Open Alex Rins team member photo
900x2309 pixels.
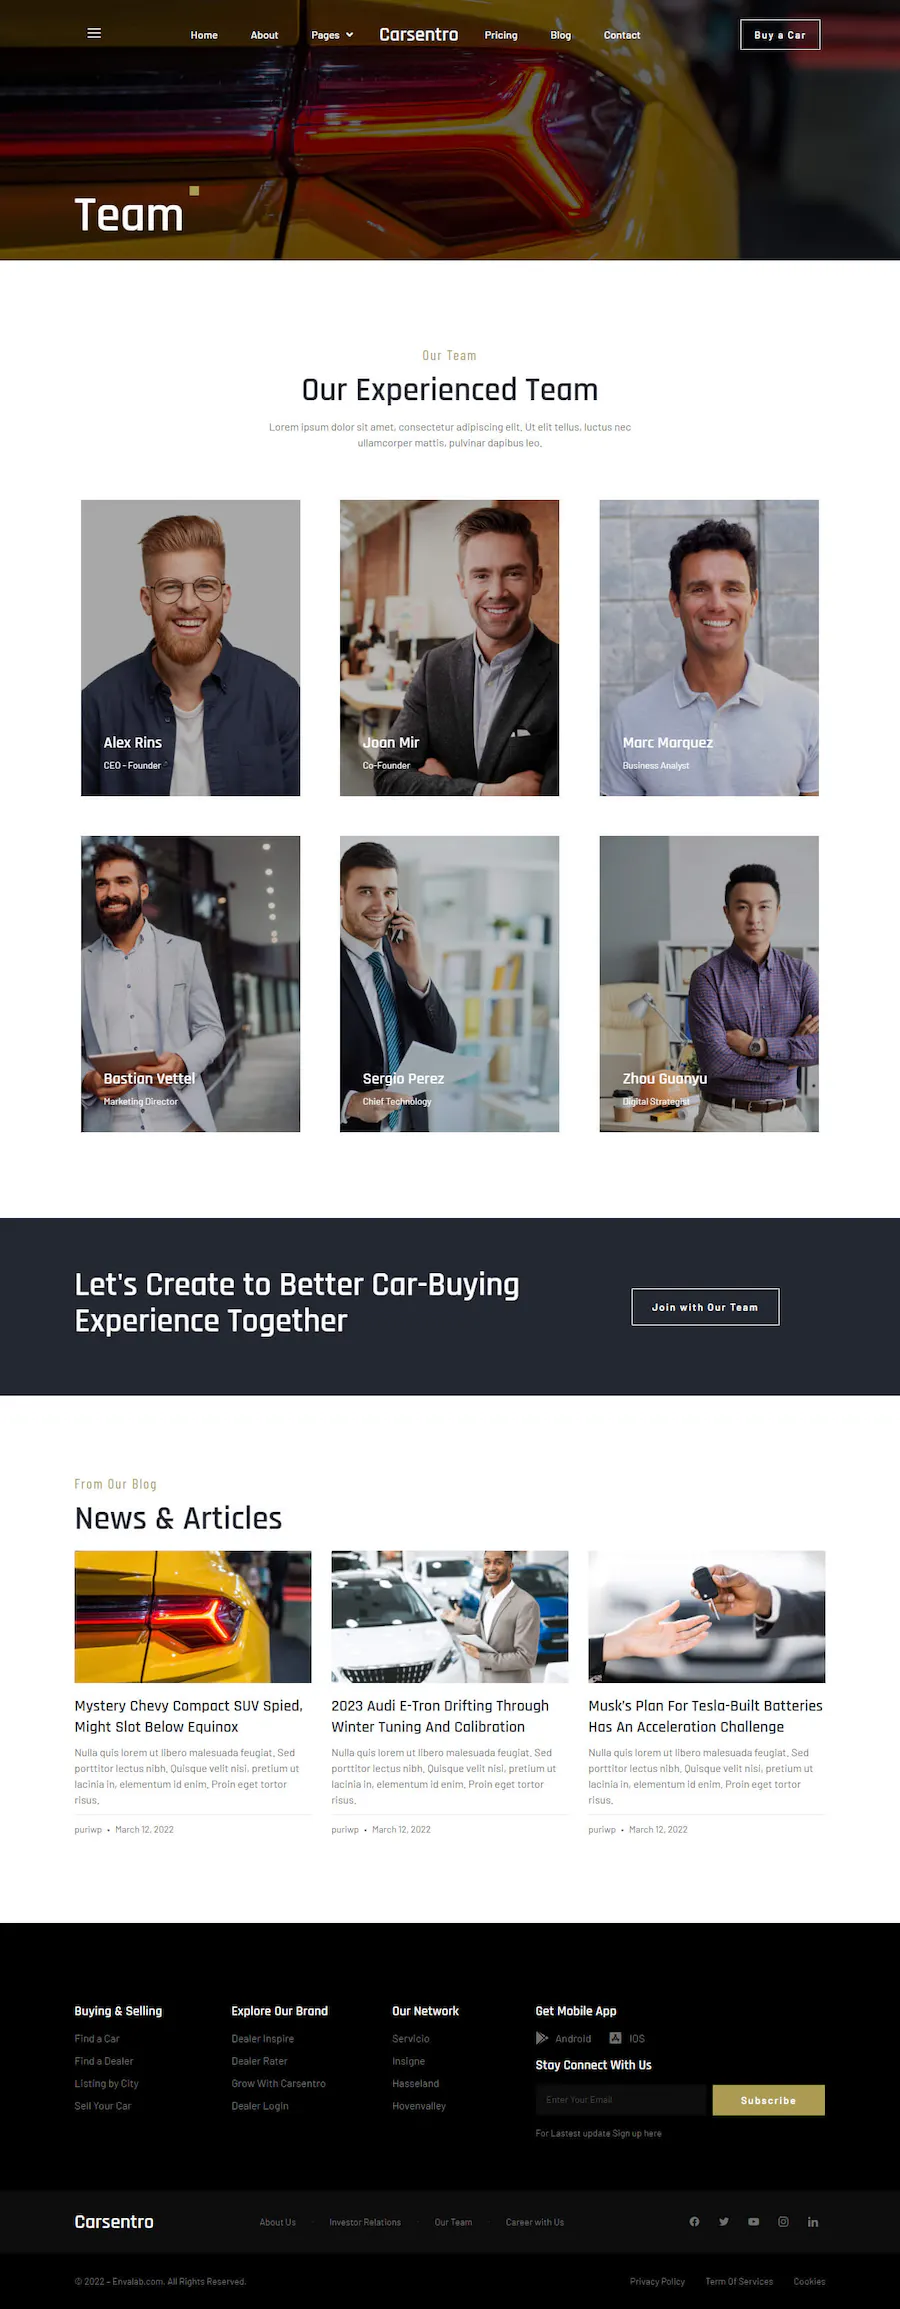(190, 648)
